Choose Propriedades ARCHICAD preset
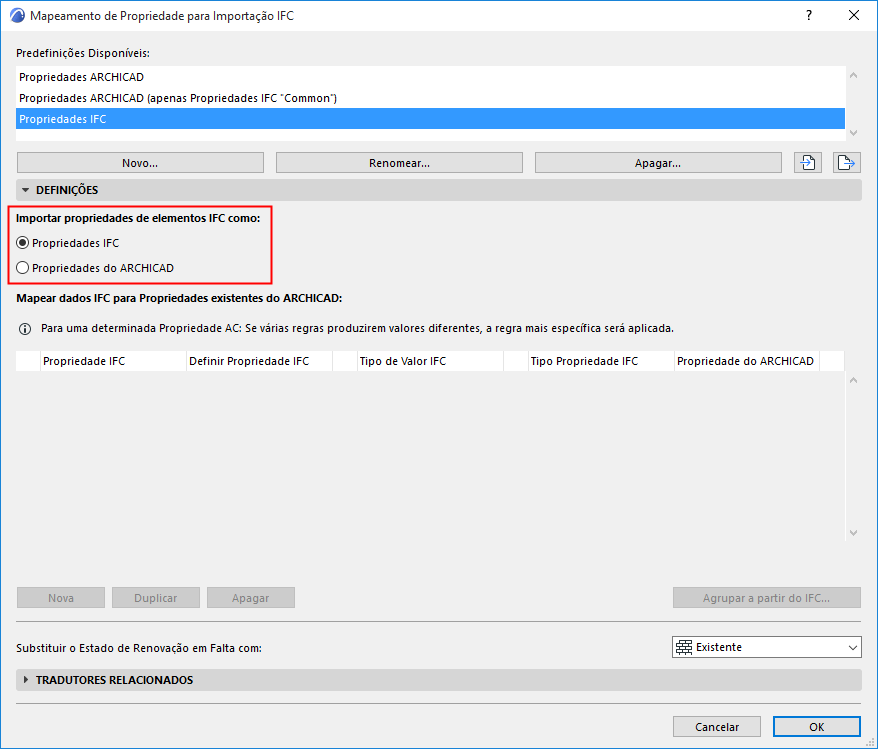Viewport: 878px width, 749px height. click(x=430, y=77)
